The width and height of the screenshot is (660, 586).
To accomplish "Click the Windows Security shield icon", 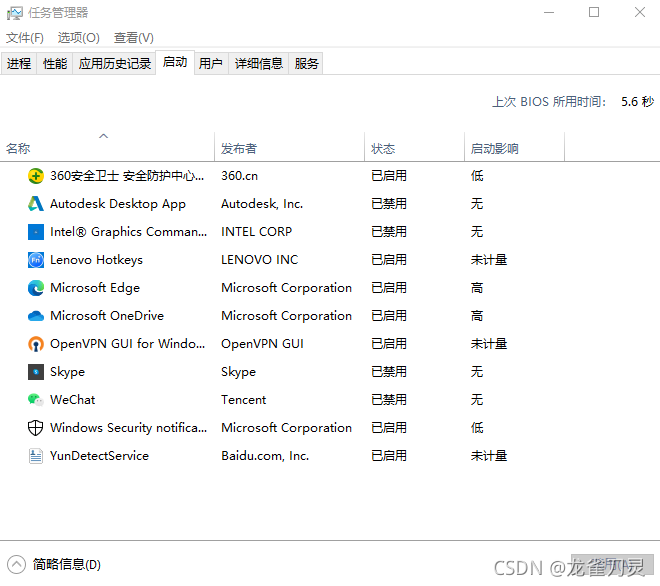I will tap(36, 428).
